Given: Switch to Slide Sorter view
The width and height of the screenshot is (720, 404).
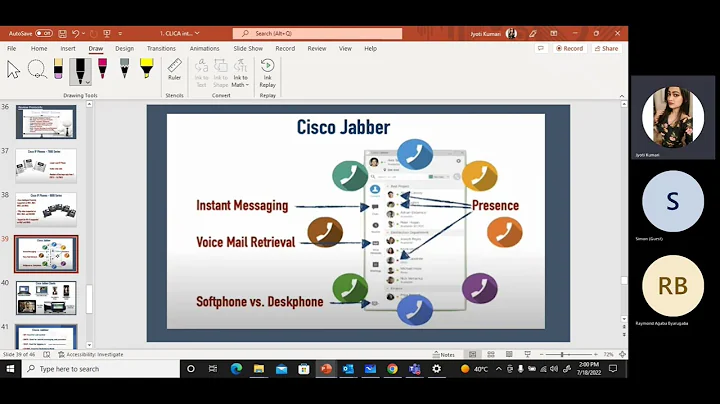Looking at the screenshot, I should [x=491, y=354].
